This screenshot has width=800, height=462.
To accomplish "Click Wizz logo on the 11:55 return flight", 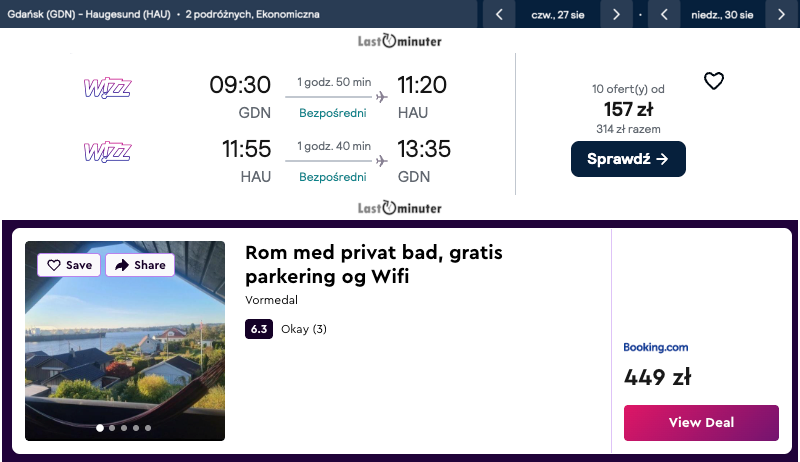I will pos(107,152).
